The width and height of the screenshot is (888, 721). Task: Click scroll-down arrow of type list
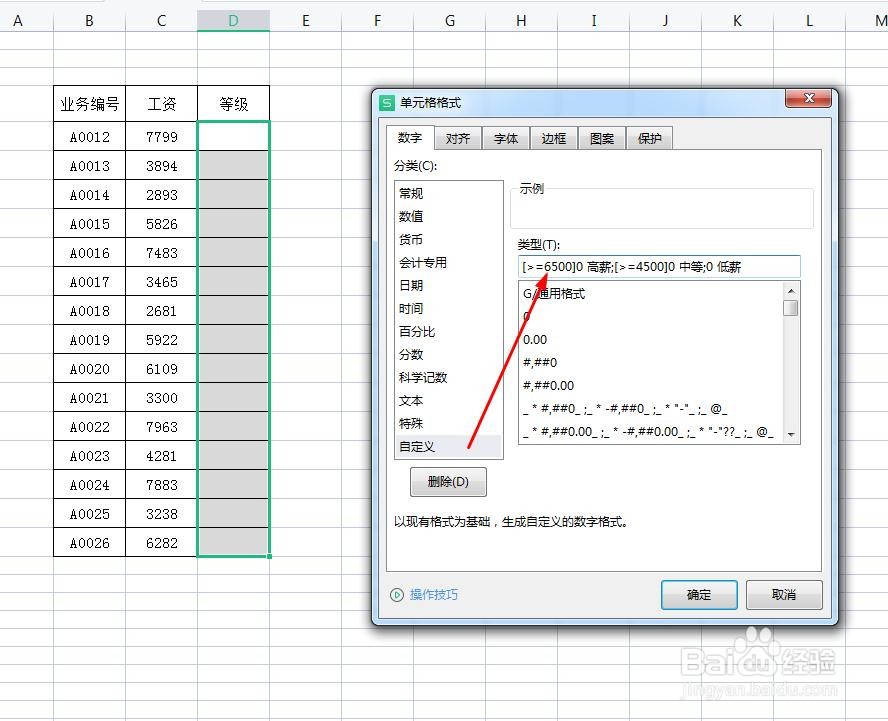point(791,434)
